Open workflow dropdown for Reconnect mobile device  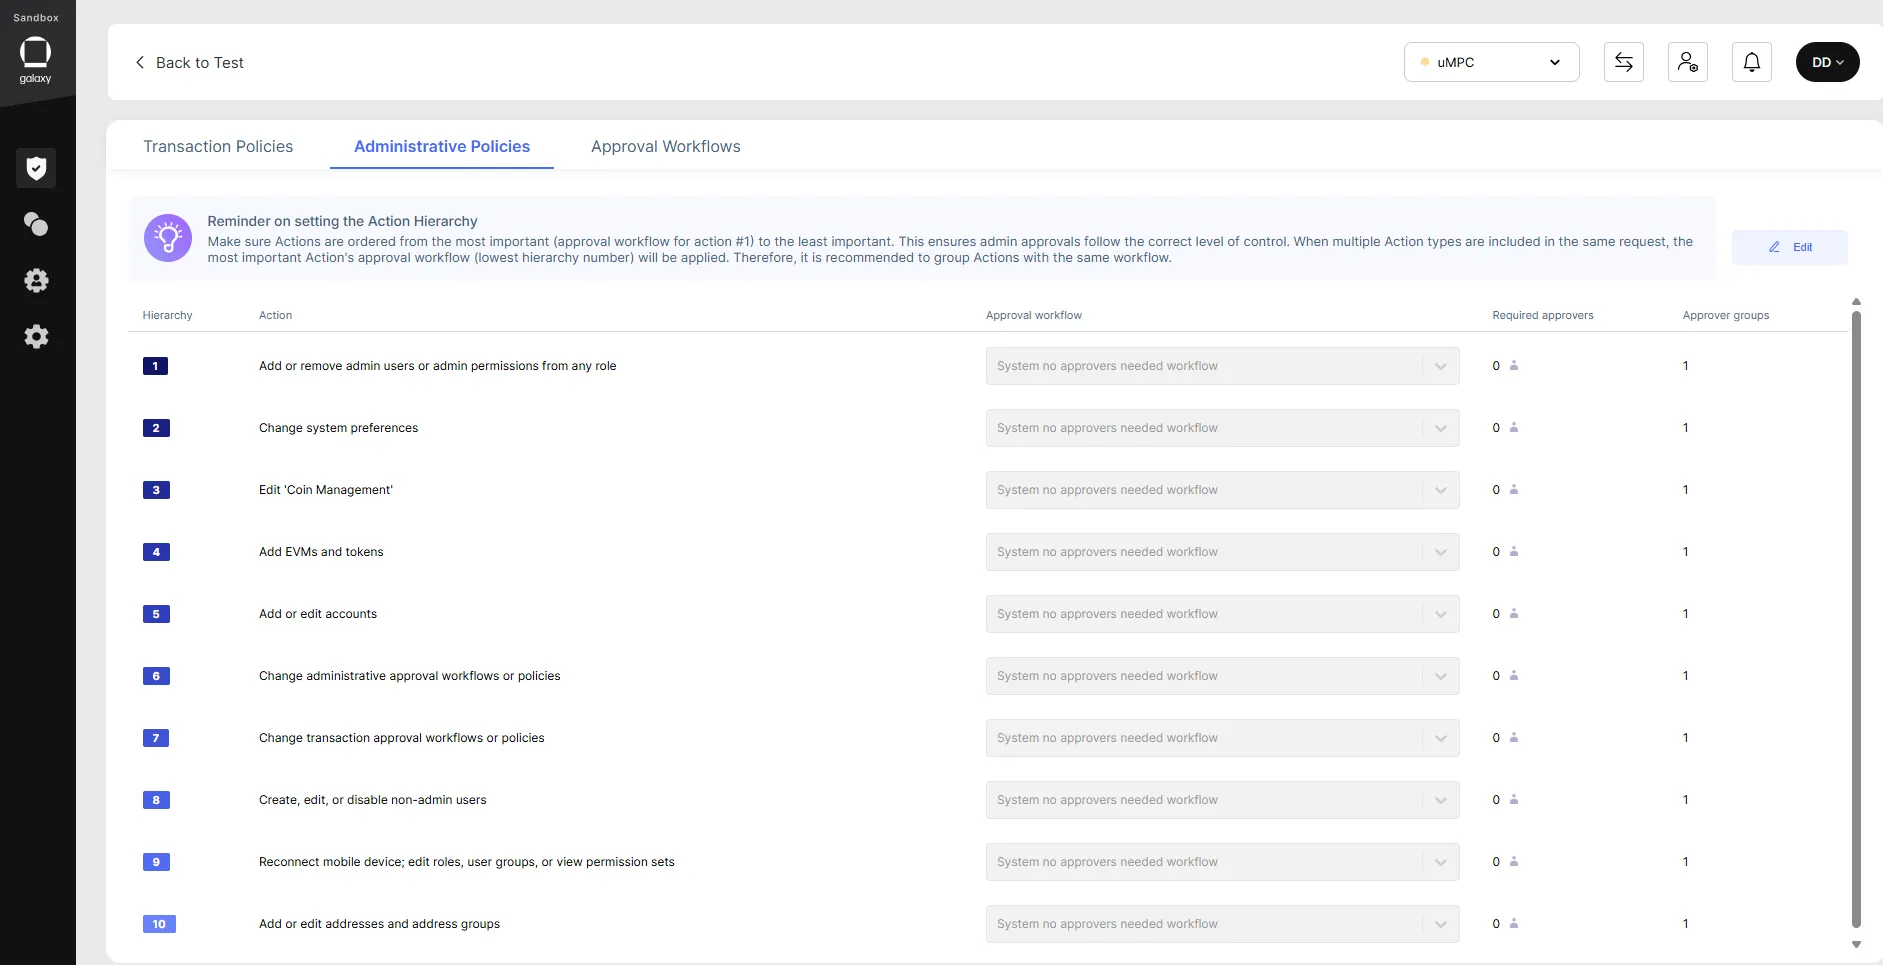(1222, 862)
